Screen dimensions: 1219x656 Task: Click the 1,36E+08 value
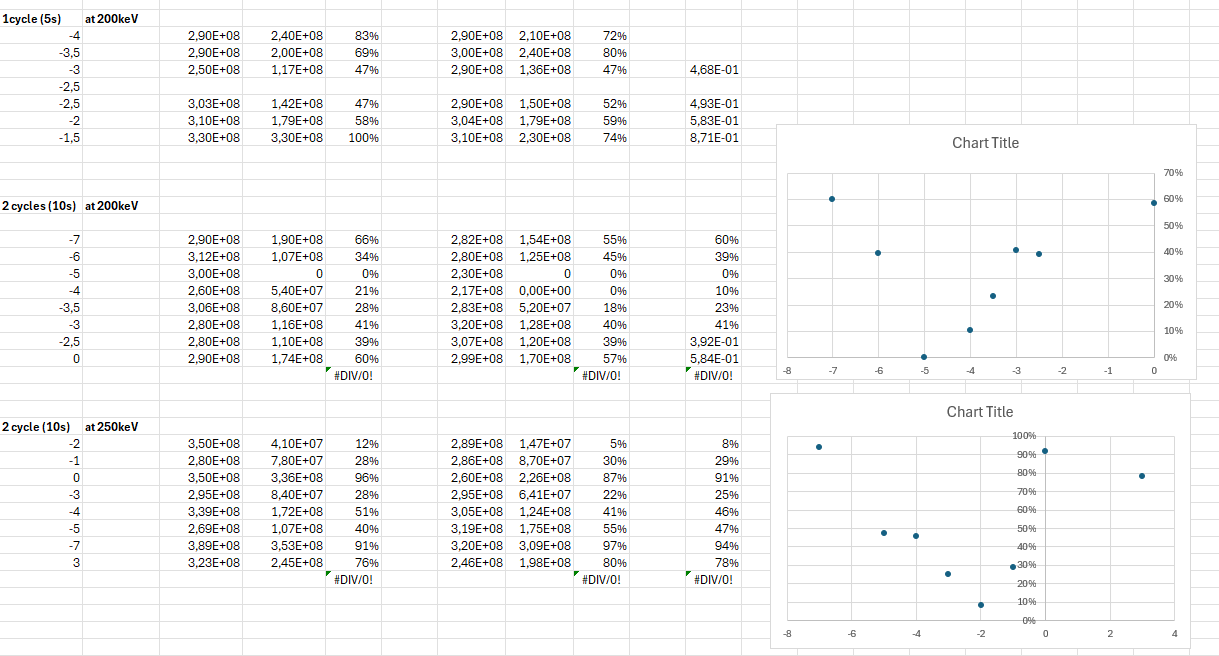(x=540, y=70)
